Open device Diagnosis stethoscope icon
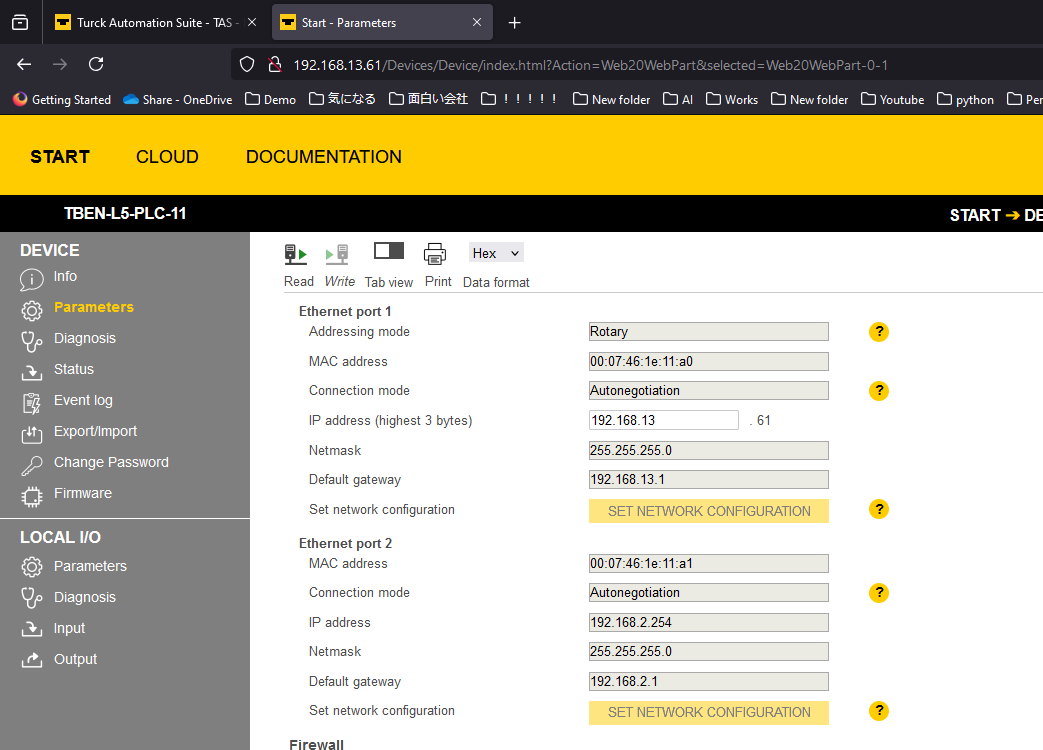The image size is (1043, 750). click(31, 341)
